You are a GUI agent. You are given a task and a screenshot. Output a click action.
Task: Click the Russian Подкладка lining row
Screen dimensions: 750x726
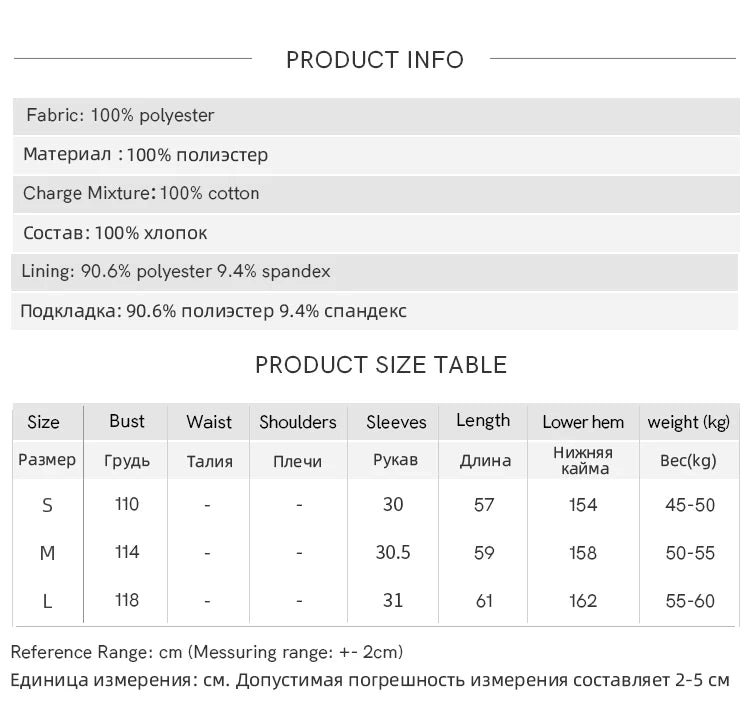375,311
